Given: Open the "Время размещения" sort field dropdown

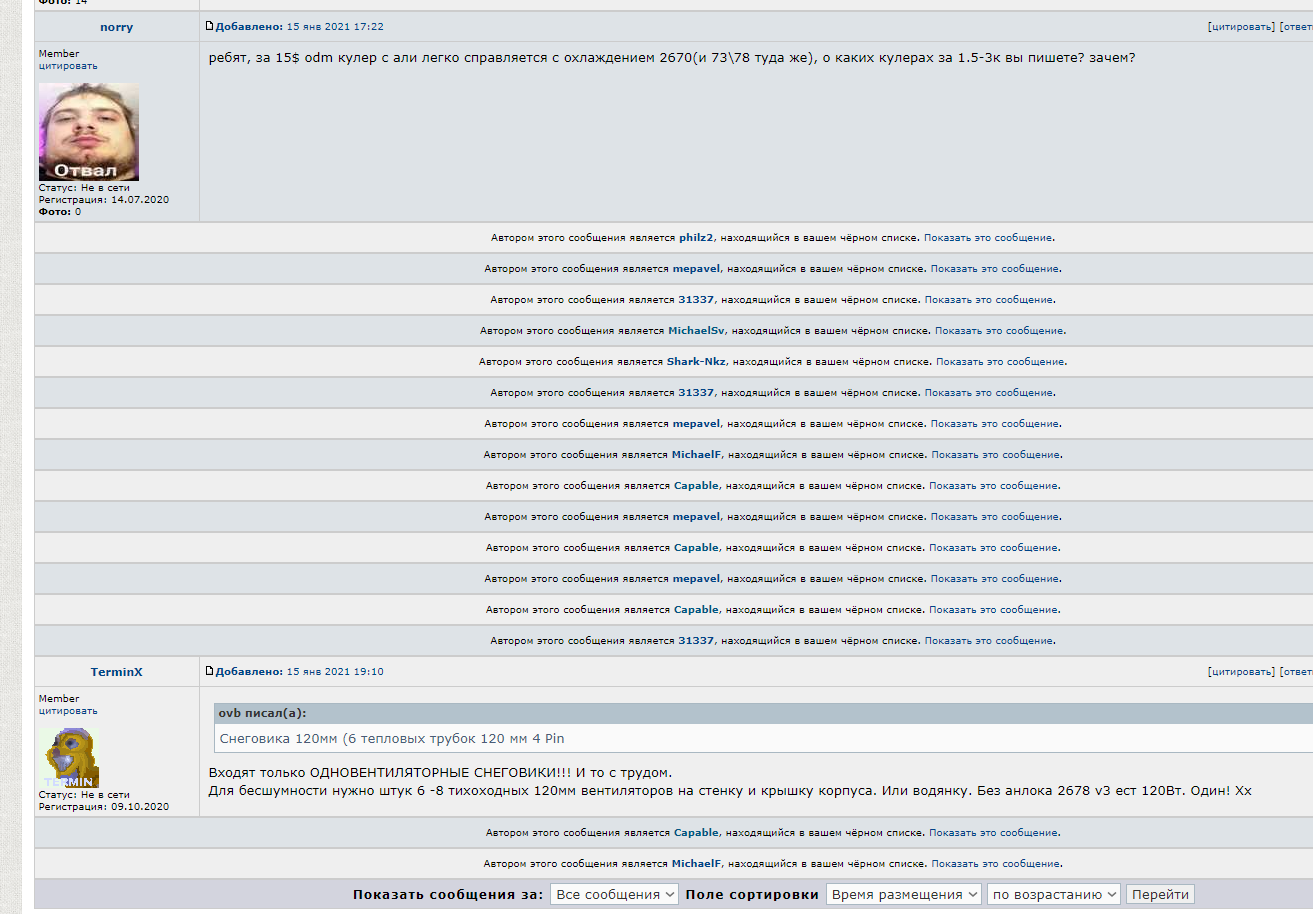Looking at the screenshot, I should (x=903, y=895).
